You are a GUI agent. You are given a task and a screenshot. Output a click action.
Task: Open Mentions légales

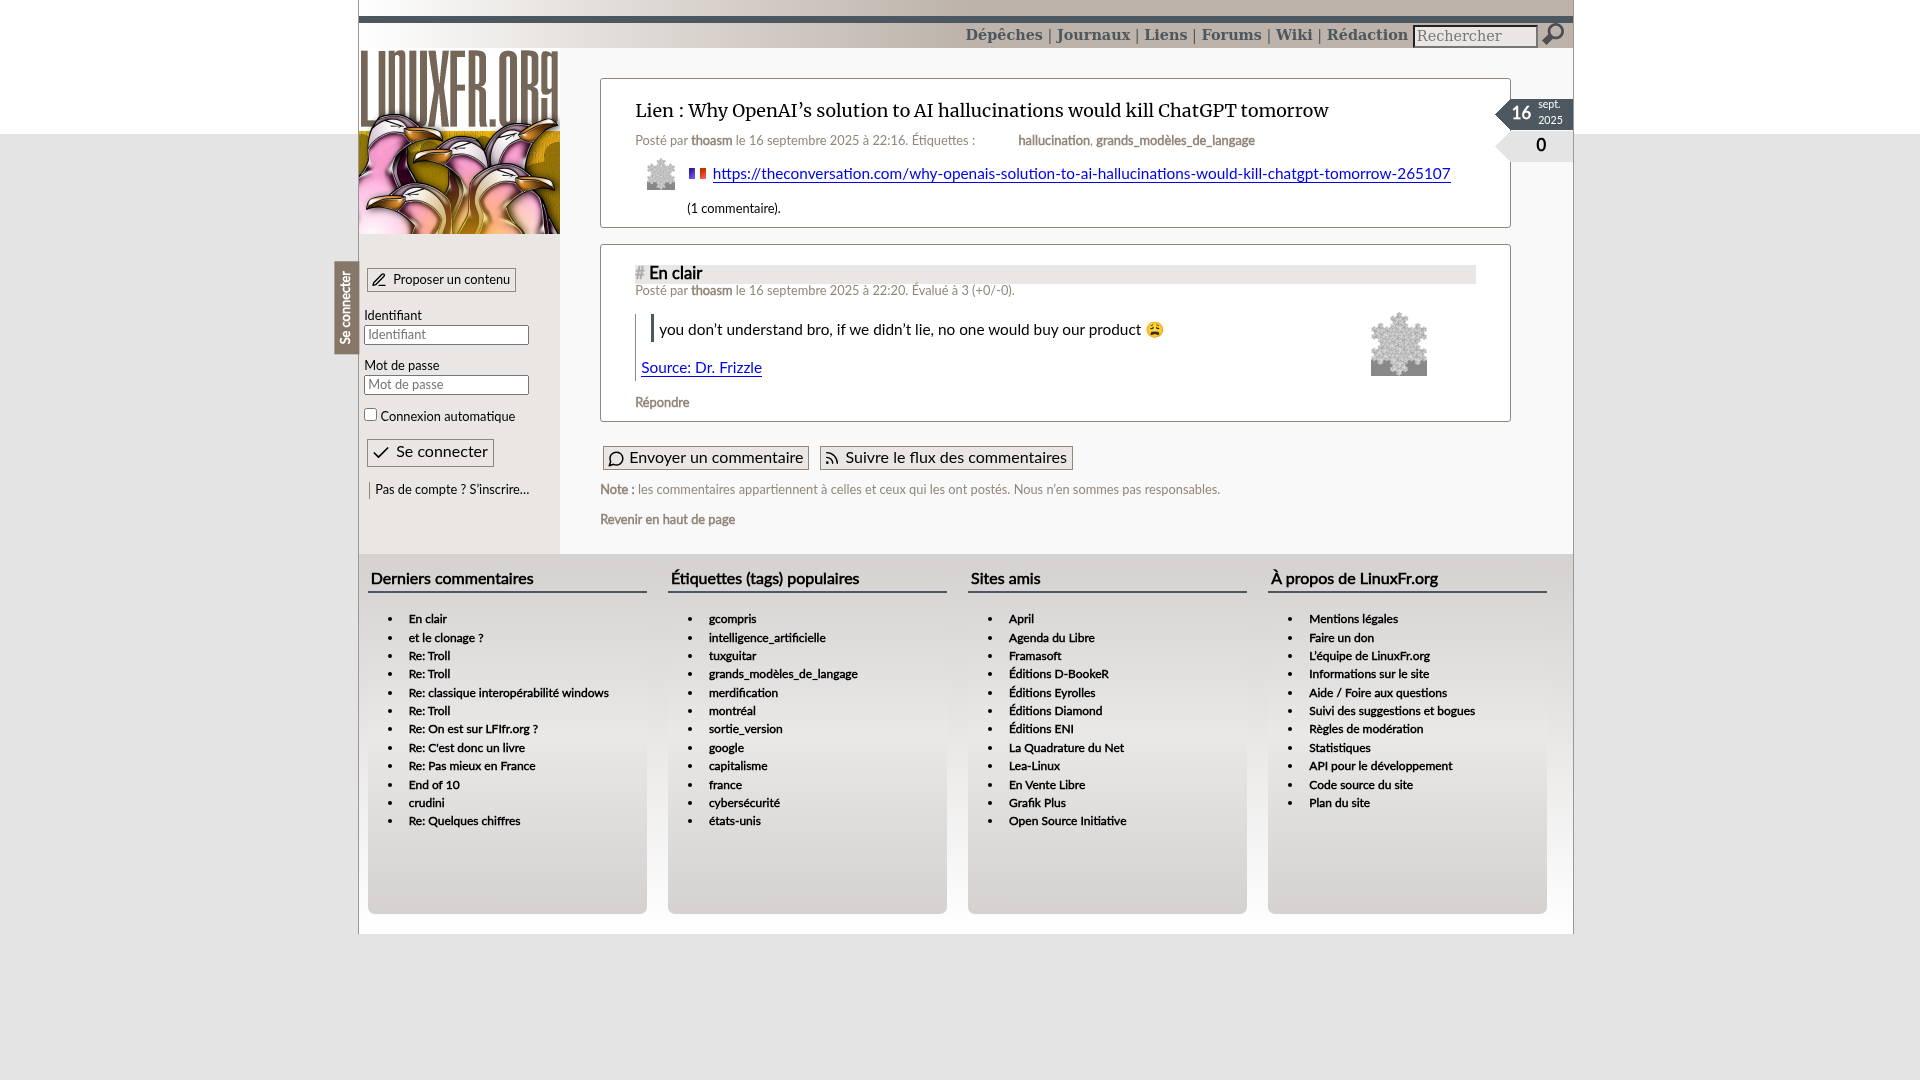click(1353, 620)
